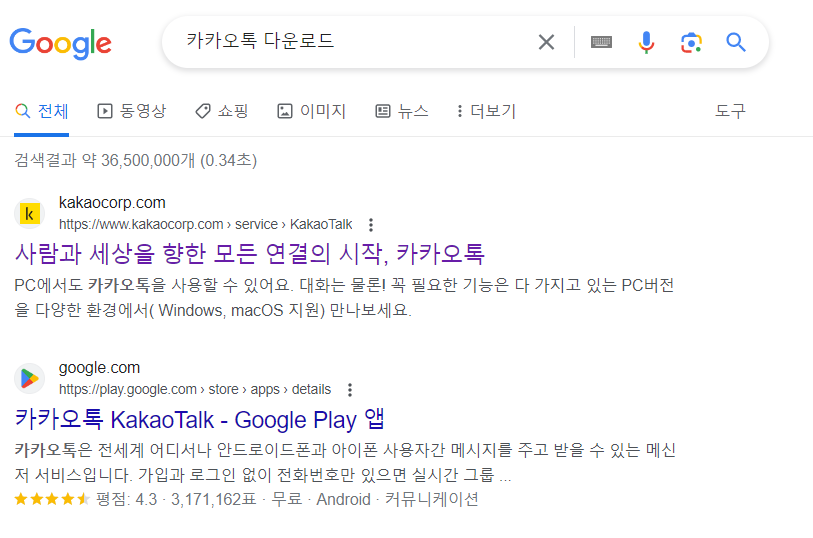Click the snippet starting 카카오톡은 전세계 어디서나
The height and width of the screenshot is (538, 813).
(345, 462)
